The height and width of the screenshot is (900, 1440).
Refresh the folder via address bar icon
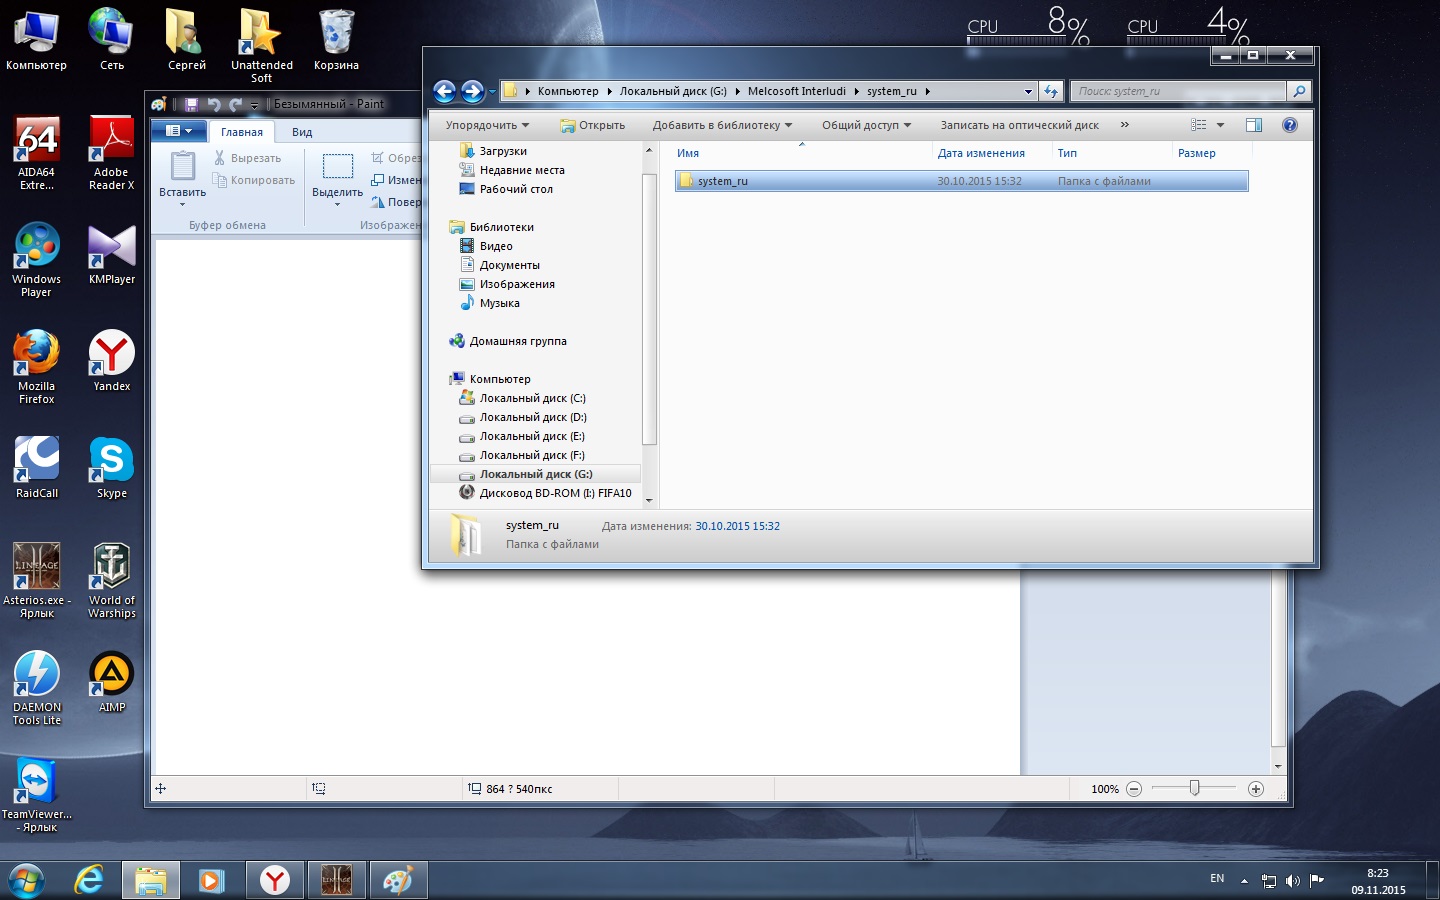coord(1050,92)
